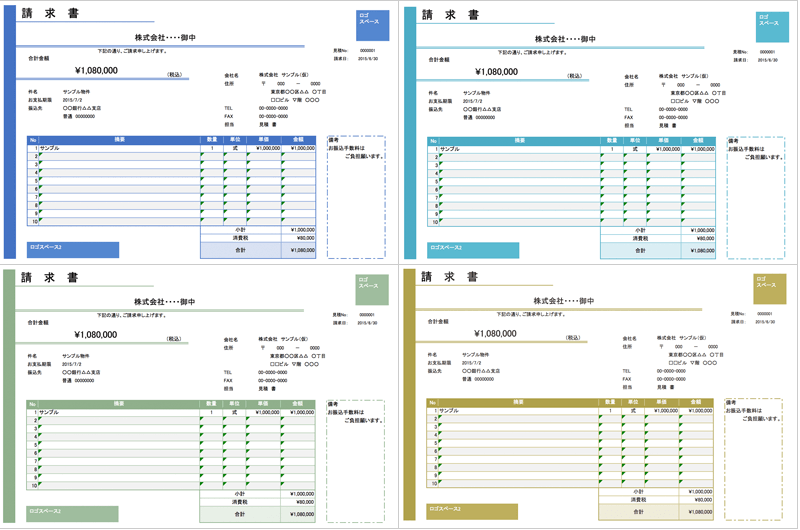This screenshot has width=800, height=530.
Task: Select the blue ロゴスペース2 footer box
Action: pyautogui.click(x=73, y=250)
